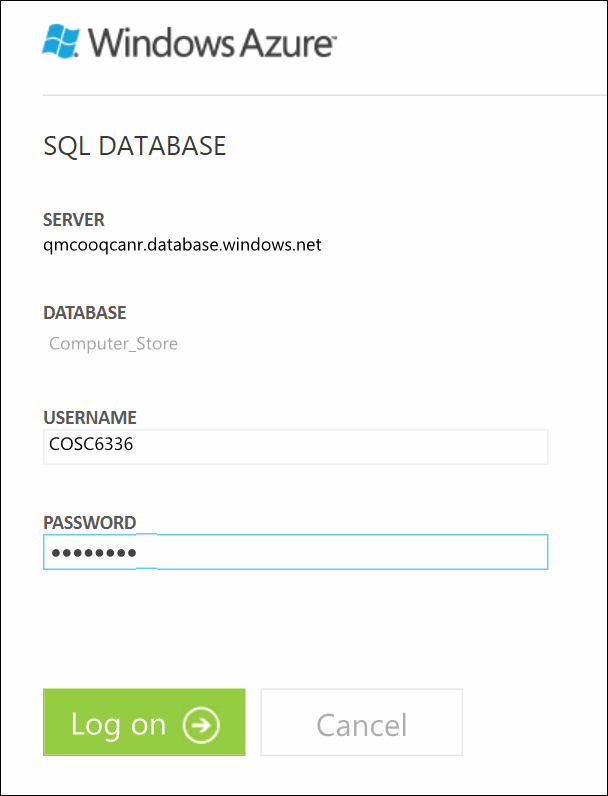Click the "Log on" text label
The width and height of the screenshot is (608, 796).
[x=118, y=724]
